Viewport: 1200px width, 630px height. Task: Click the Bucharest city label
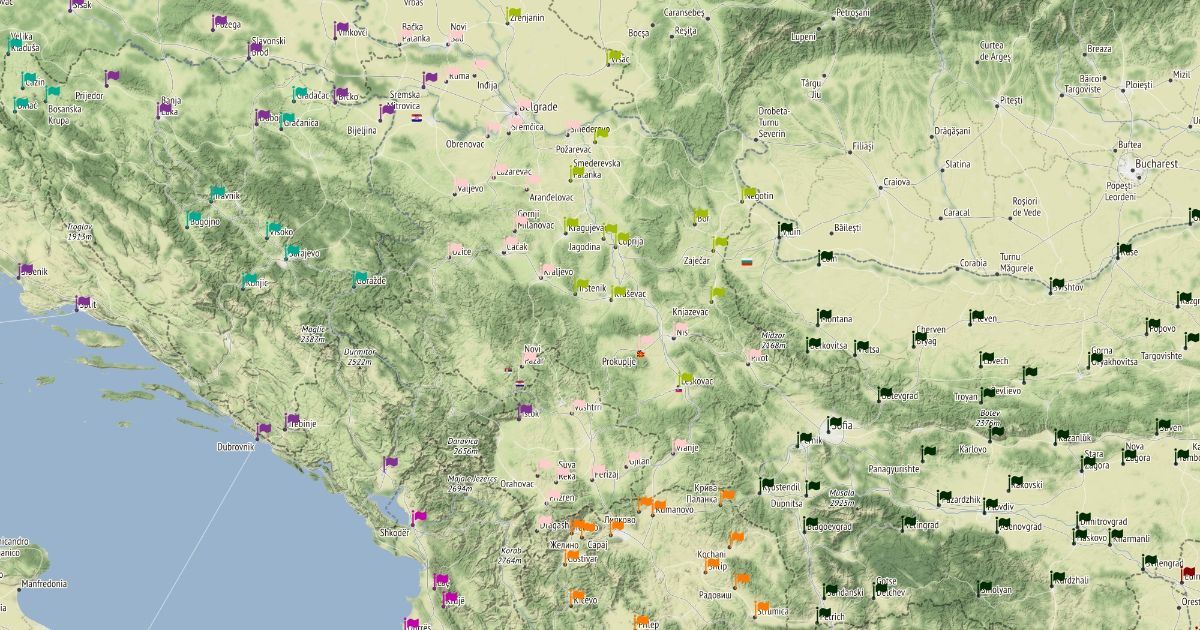click(1157, 162)
